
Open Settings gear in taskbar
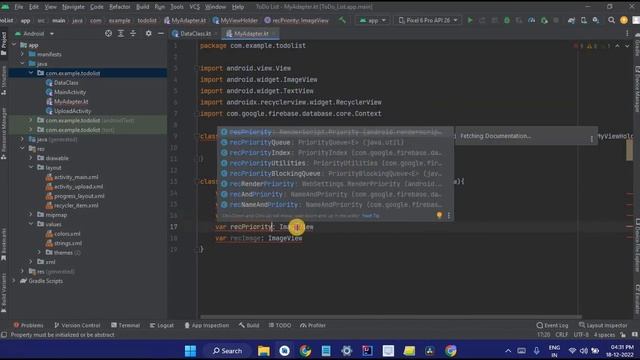tap(347, 351)
